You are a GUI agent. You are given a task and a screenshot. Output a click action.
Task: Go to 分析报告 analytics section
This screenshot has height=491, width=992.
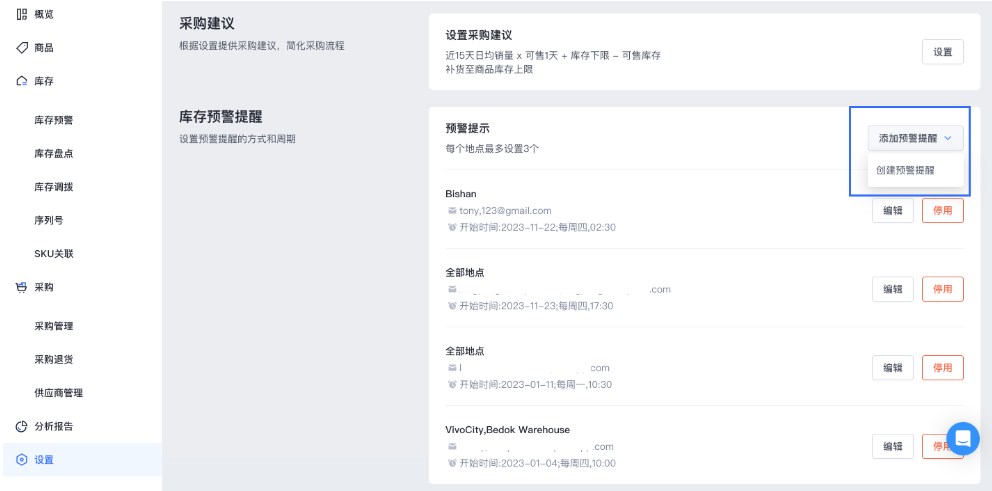click(x=54, y=426)
